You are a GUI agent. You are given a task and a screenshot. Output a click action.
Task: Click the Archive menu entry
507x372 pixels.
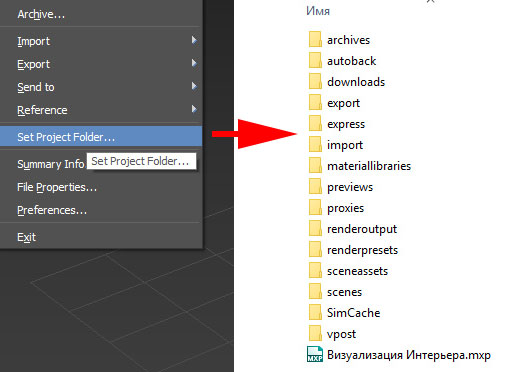[x=41, y=14]
